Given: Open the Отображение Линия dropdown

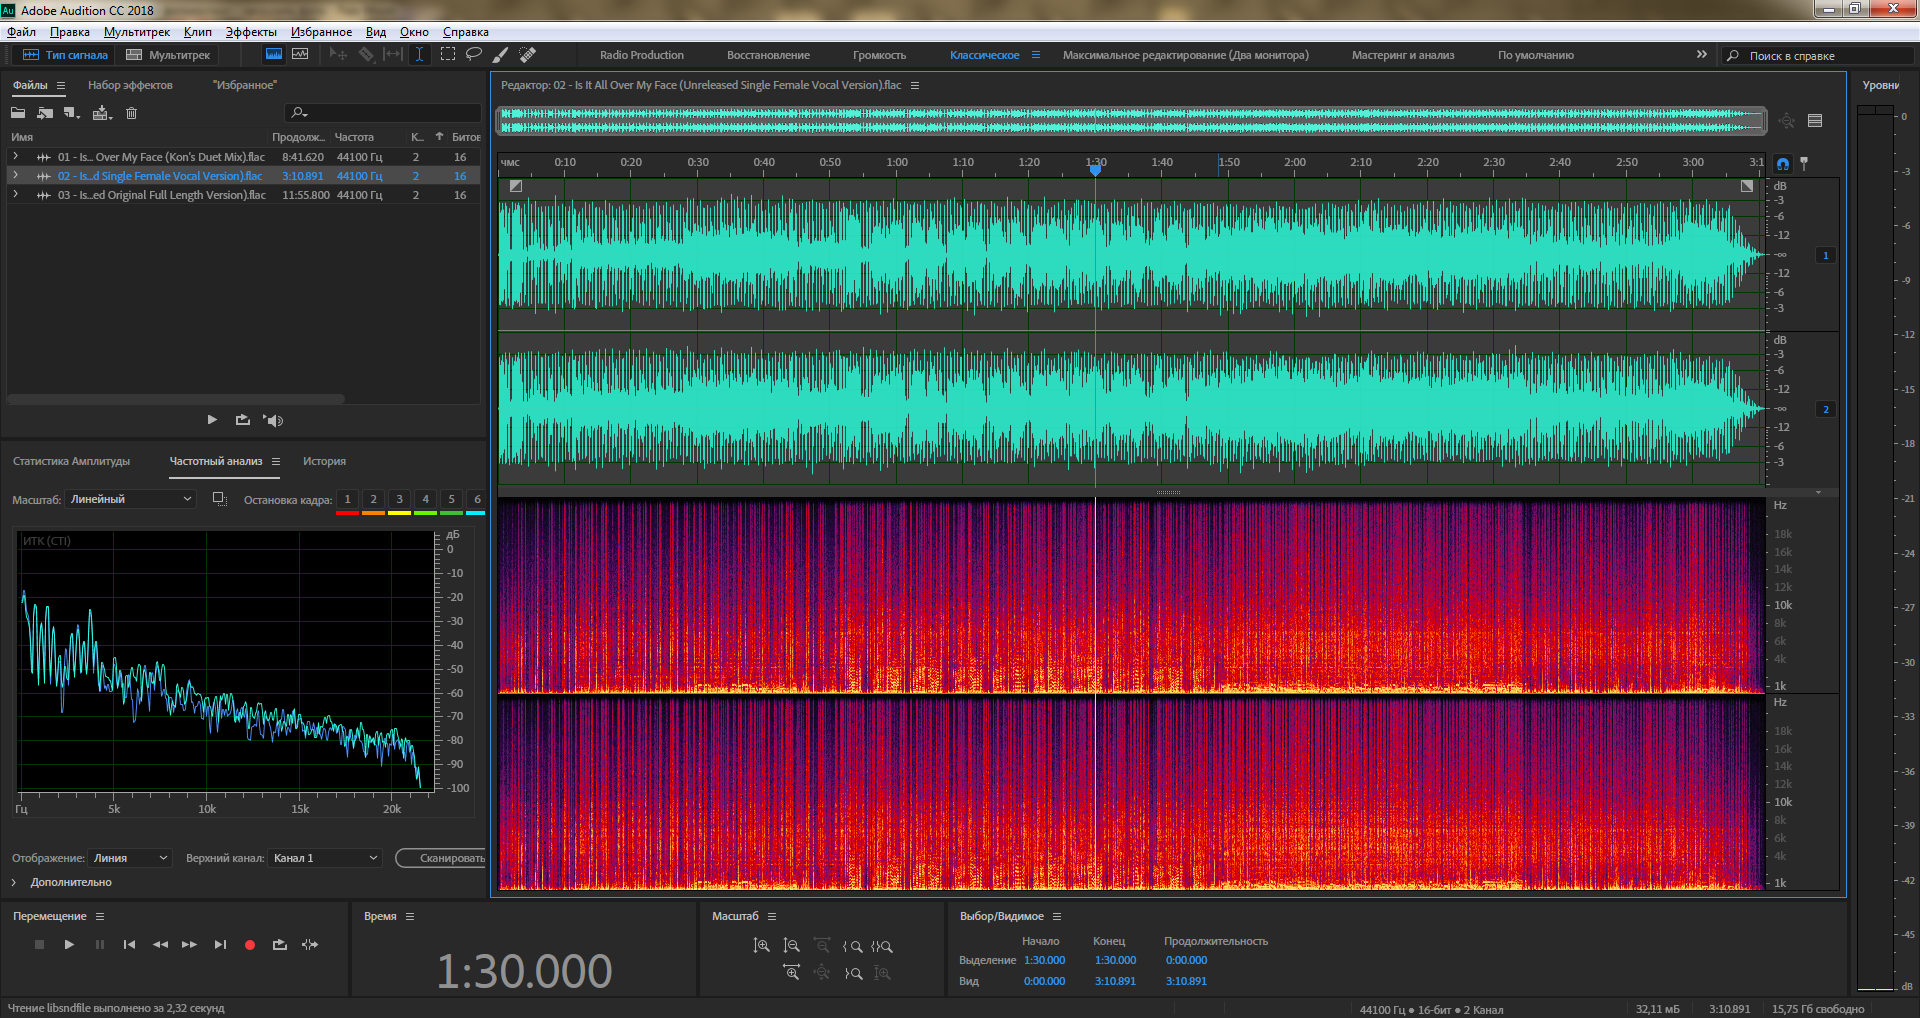Looking at the screenshot, I should pyautogui.click(x=130, y=858).
